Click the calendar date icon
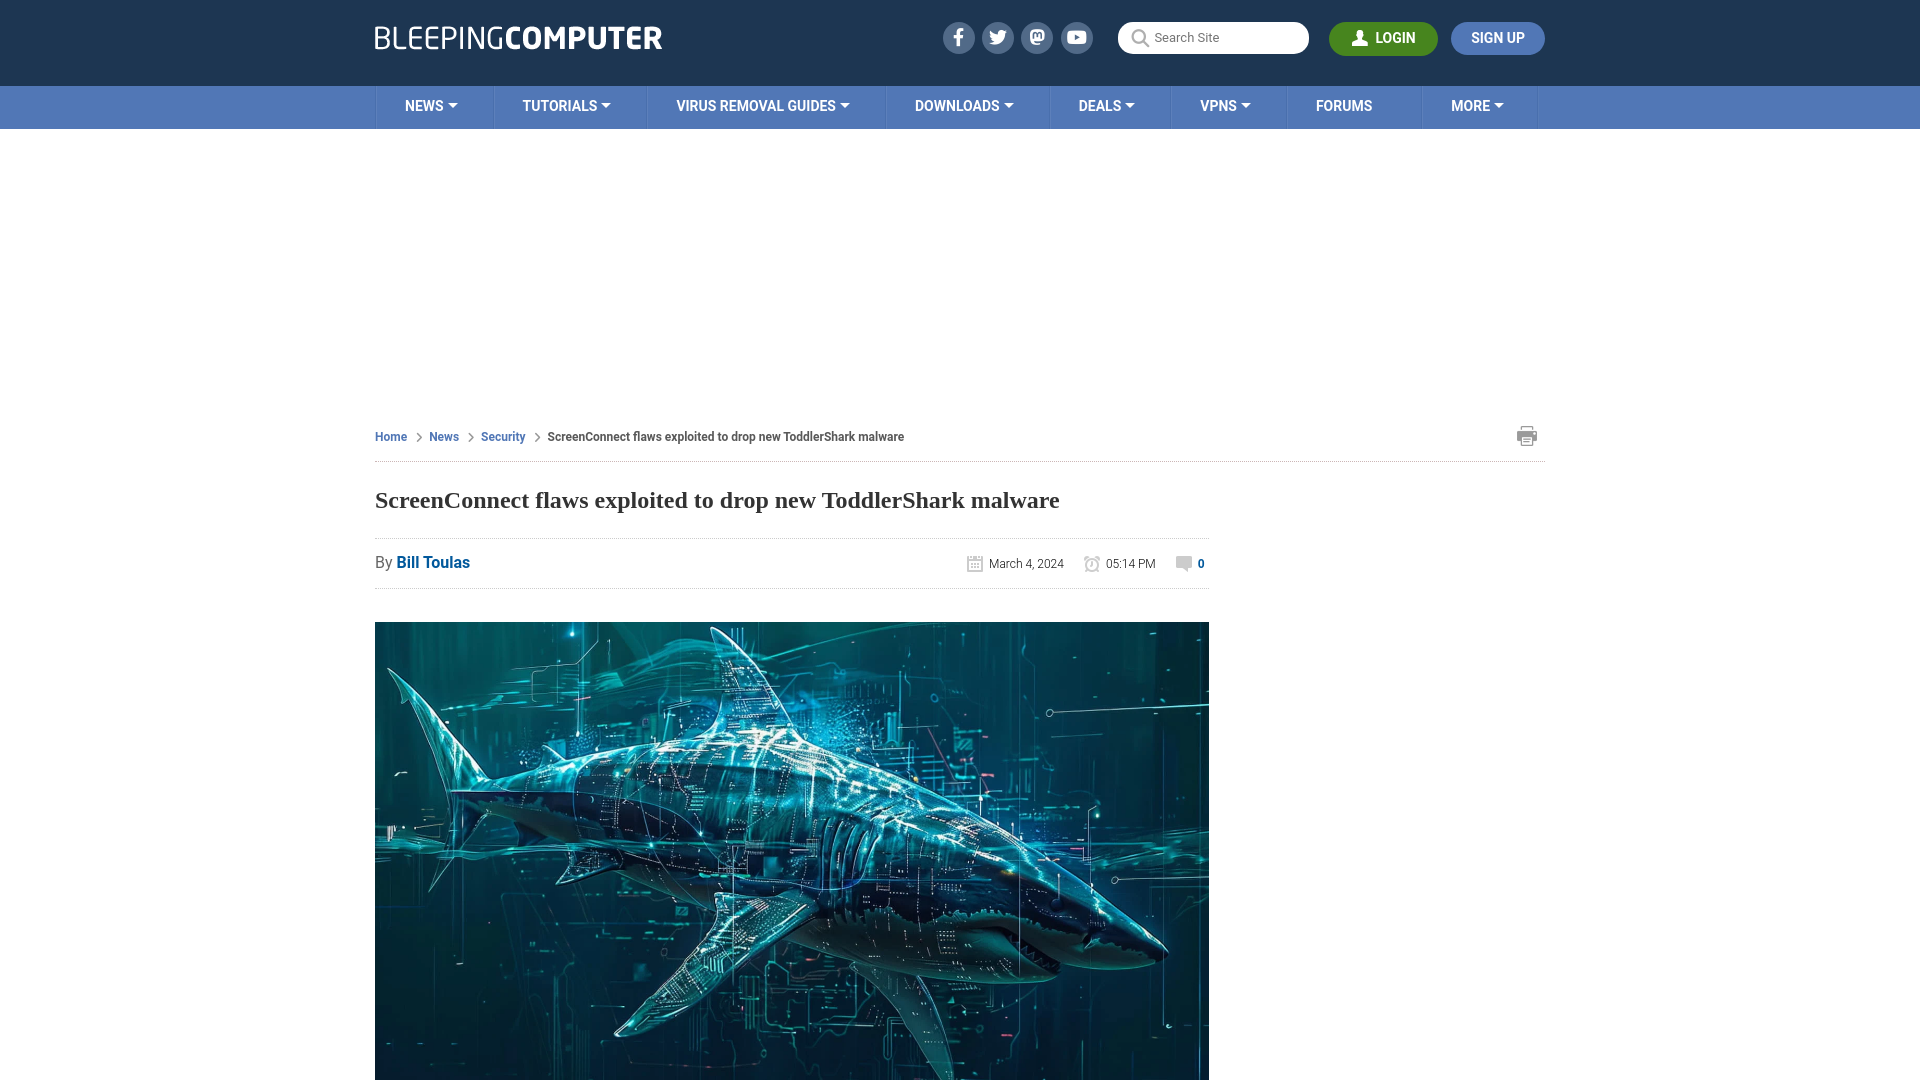Screen dimensions: 1920x1080 975,563
